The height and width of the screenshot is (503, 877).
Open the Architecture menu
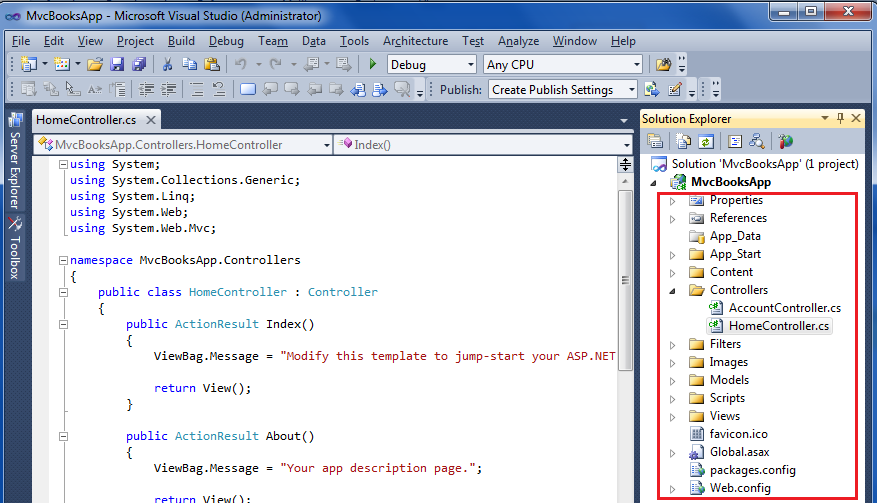(x=415, y=41)
